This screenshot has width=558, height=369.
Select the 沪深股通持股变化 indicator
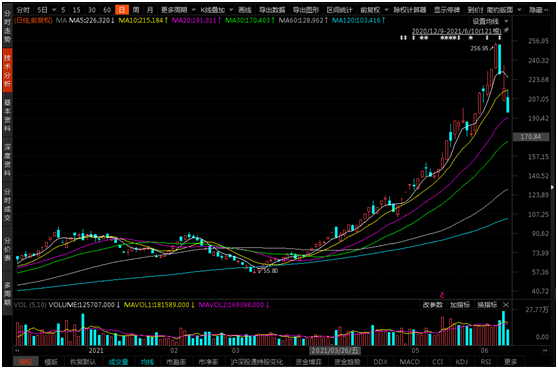(257, 362)
